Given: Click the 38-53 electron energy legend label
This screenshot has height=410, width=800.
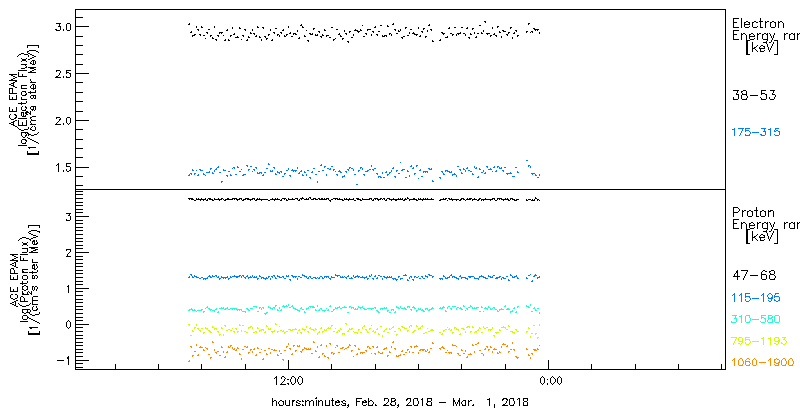Looking at the screenshot, I should tap(754, 95).
